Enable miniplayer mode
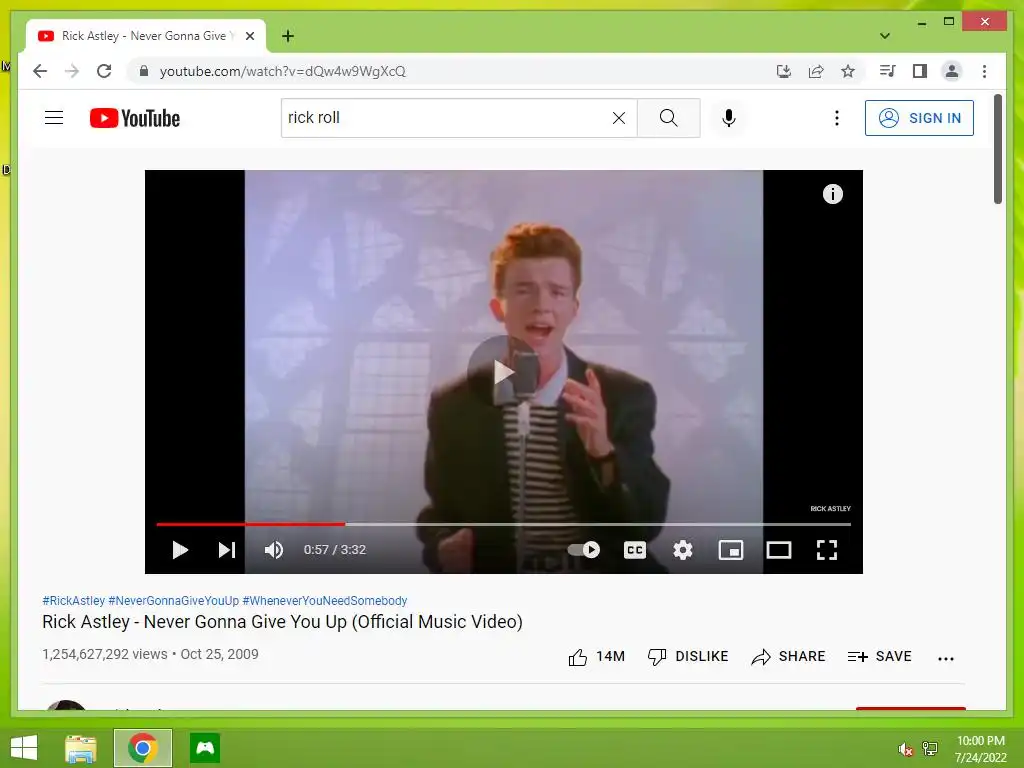The width and height of the screenshot is (1024, 768). (731, 550)
